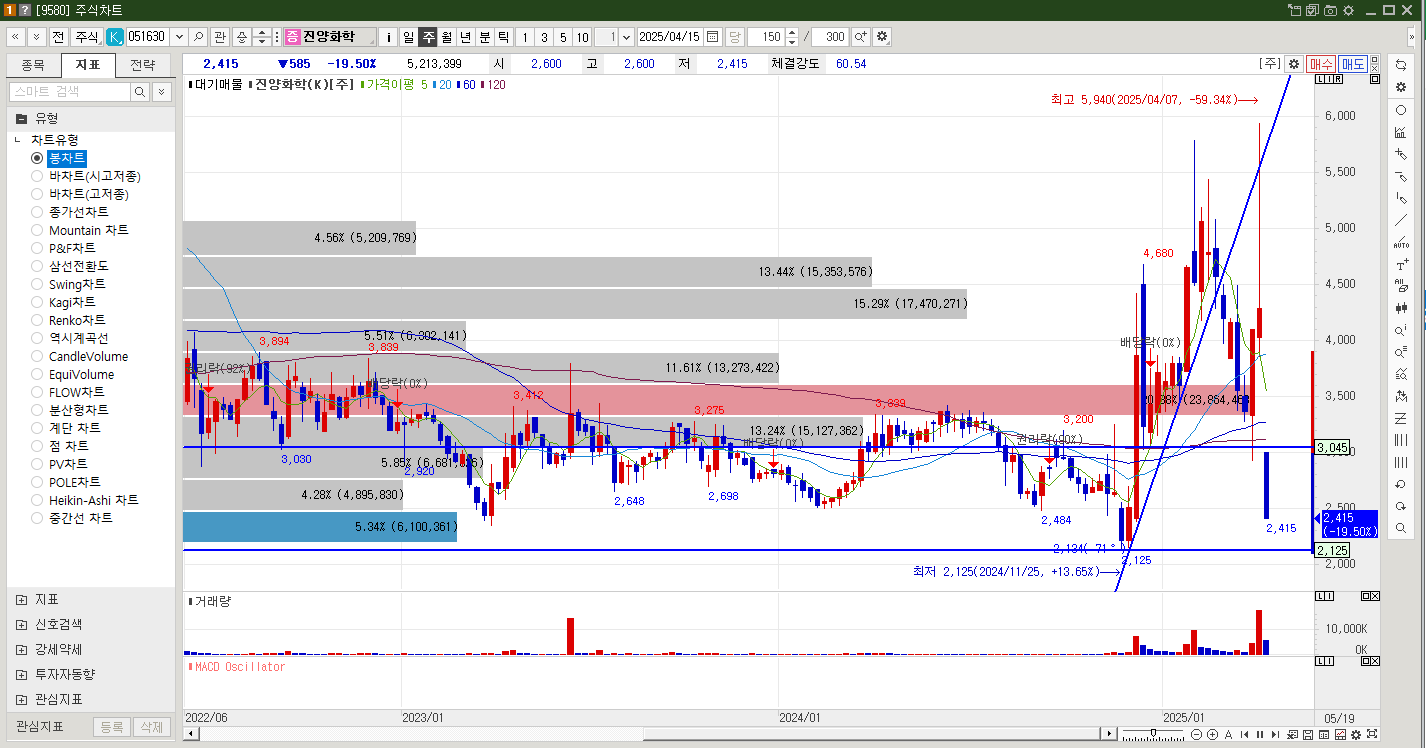The image size is (1426, 748).
Task: Open chart toolbar settings gear
Action: (x=881, y=37)
